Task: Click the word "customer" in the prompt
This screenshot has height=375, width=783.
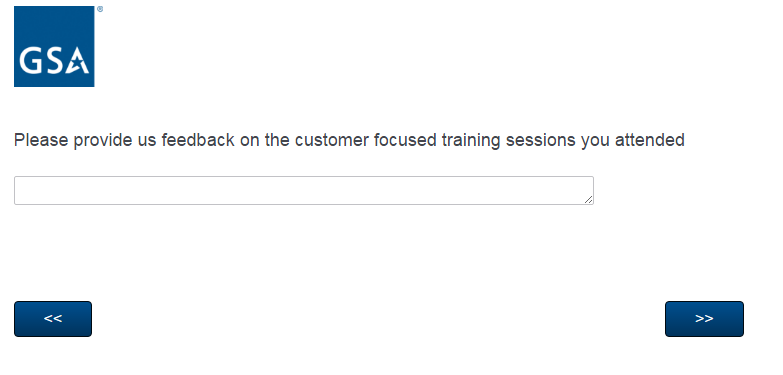Action: coord(332,140)
